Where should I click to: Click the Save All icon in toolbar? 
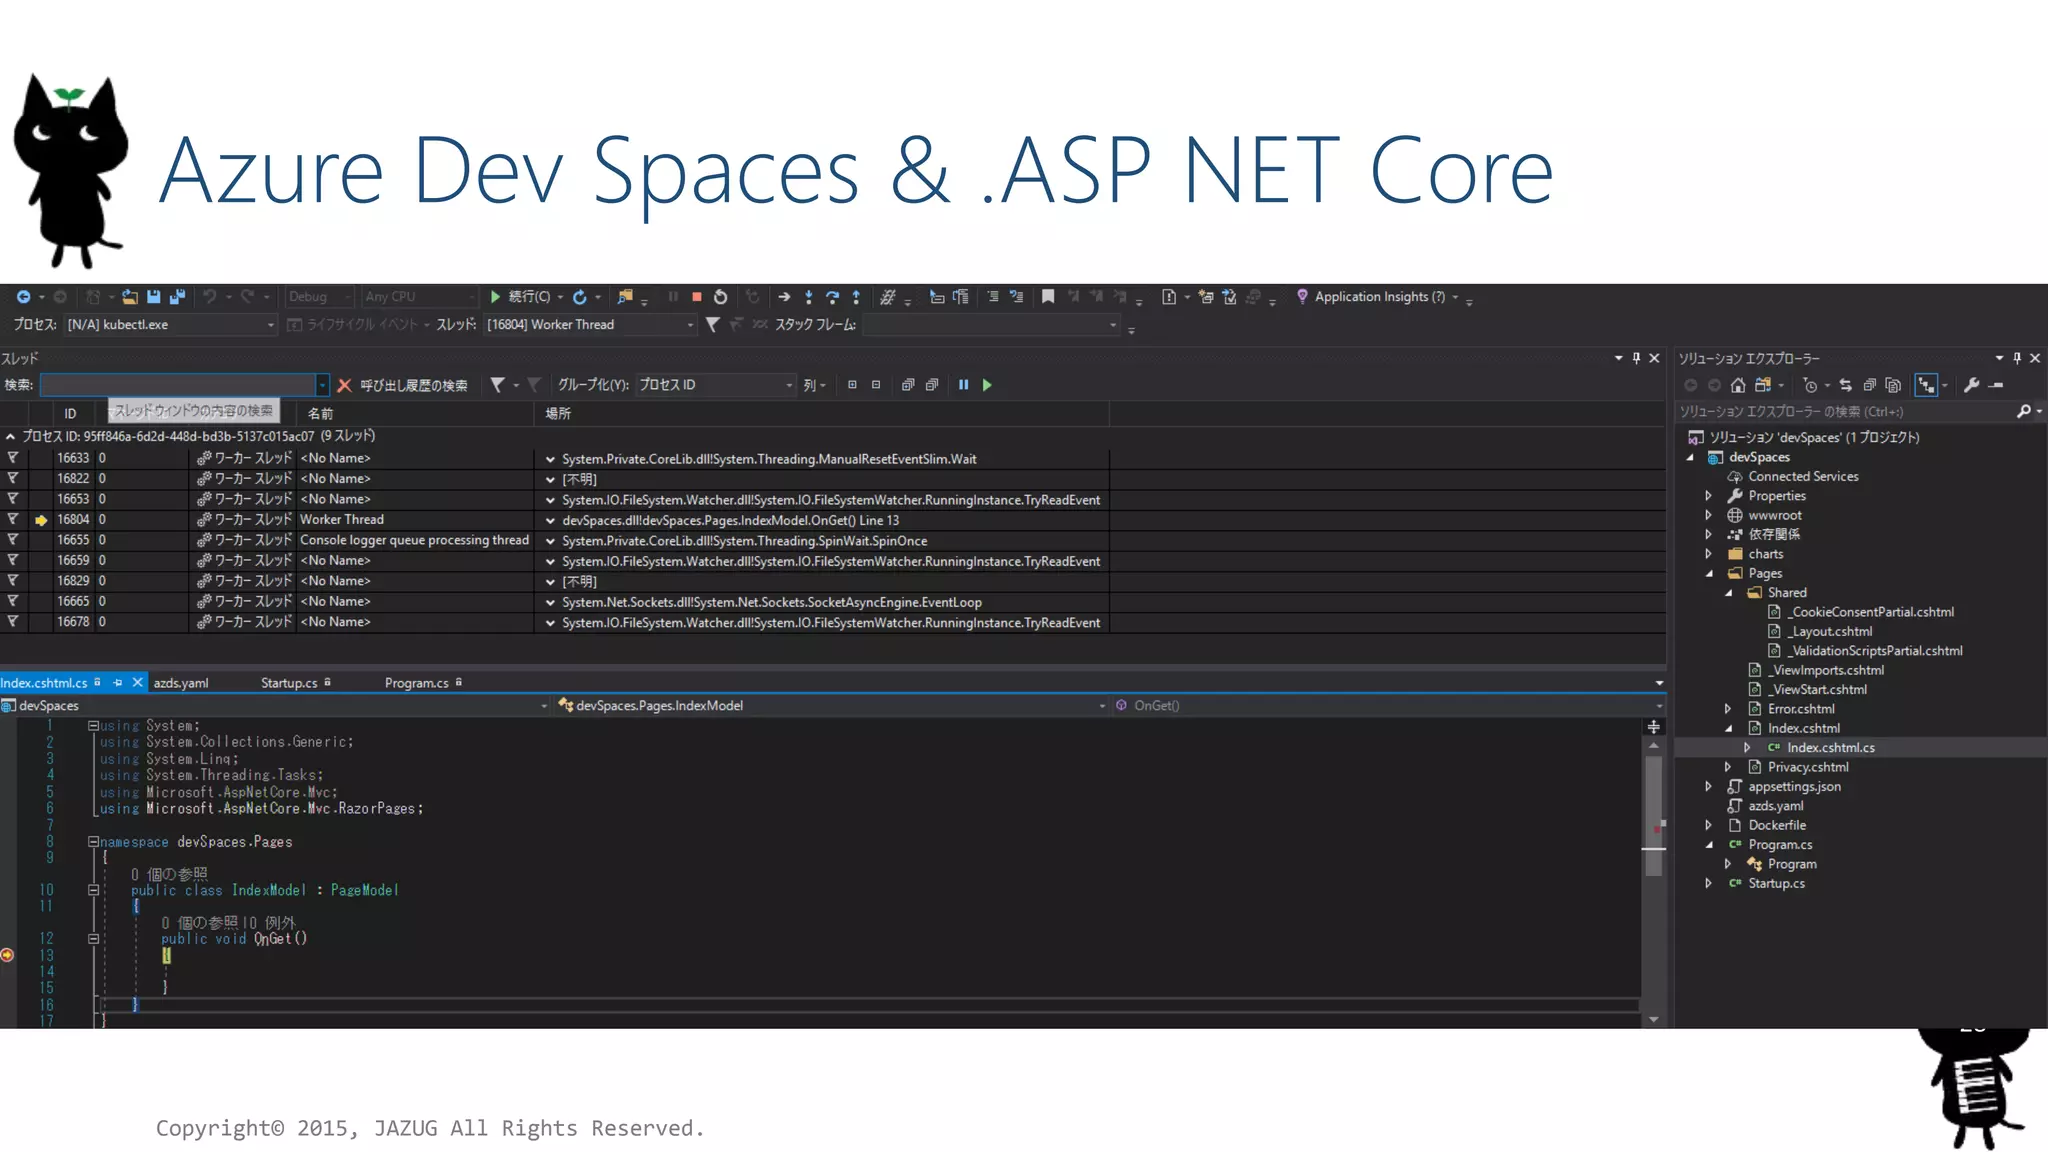point(177,297)
